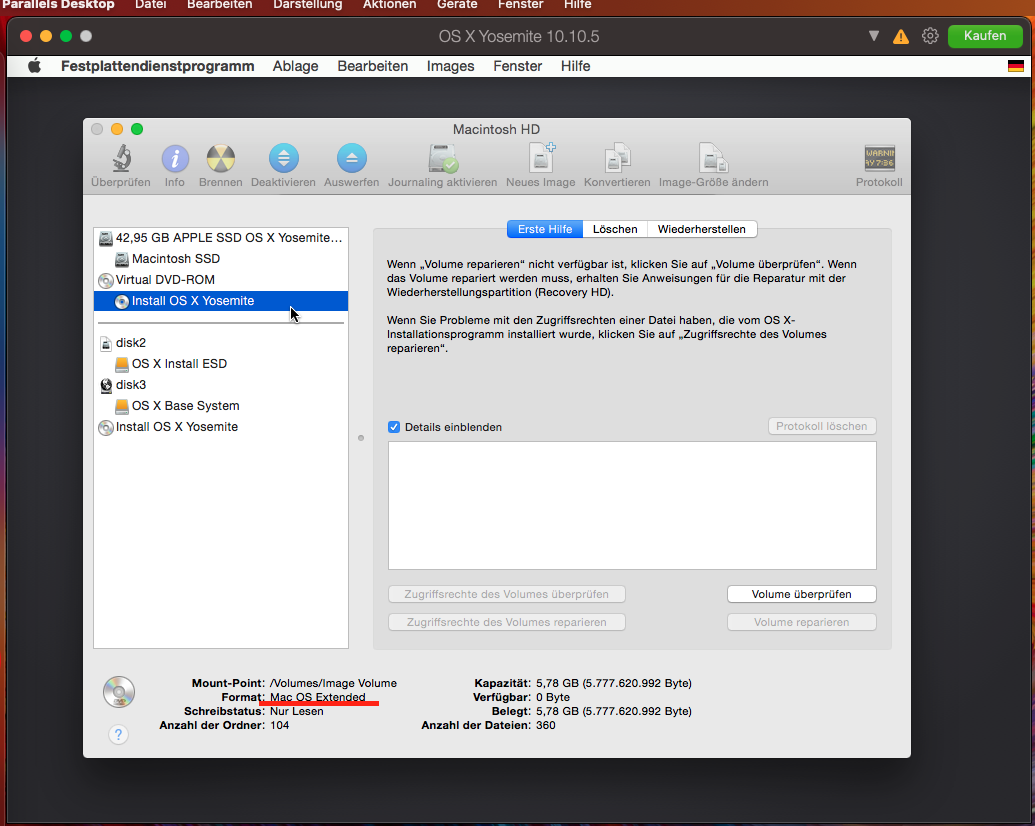
Task: Click the help question mark button
Action: pos(118,734)
